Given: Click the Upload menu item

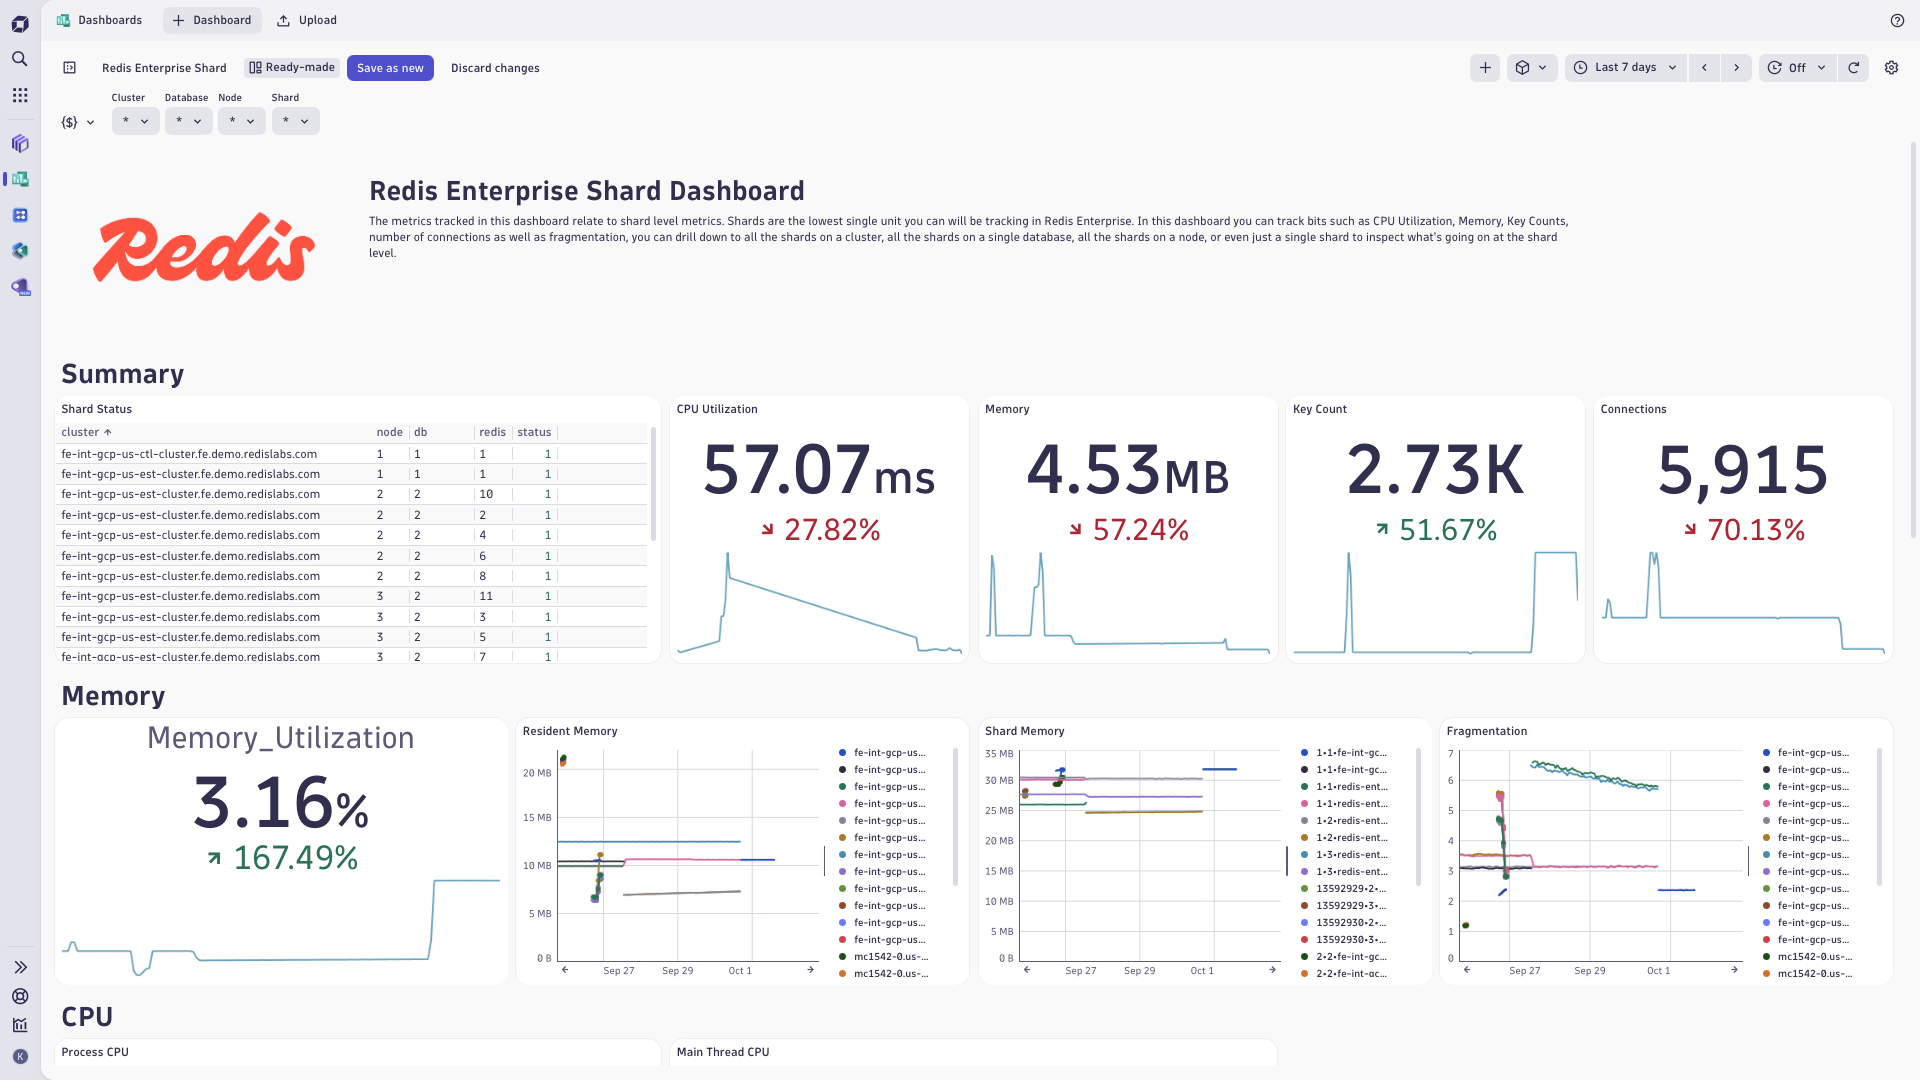Looking at the screenshot, I should (307, 20).
